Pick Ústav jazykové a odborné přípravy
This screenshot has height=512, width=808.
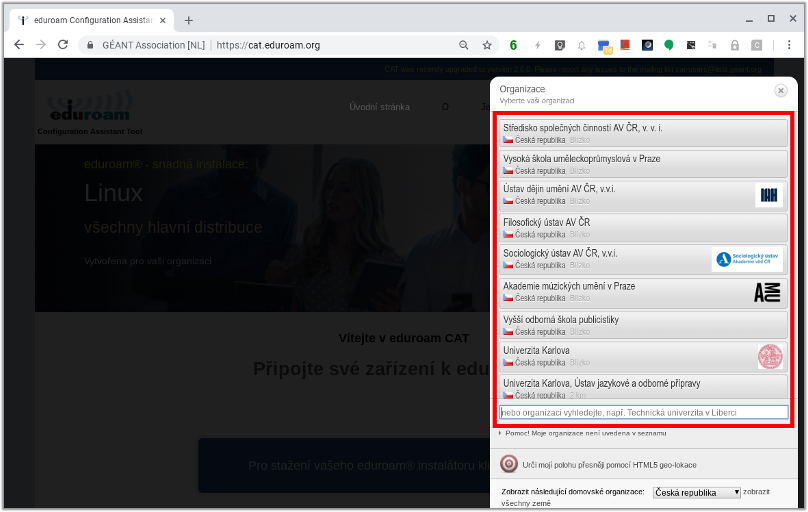coord(643,387)
